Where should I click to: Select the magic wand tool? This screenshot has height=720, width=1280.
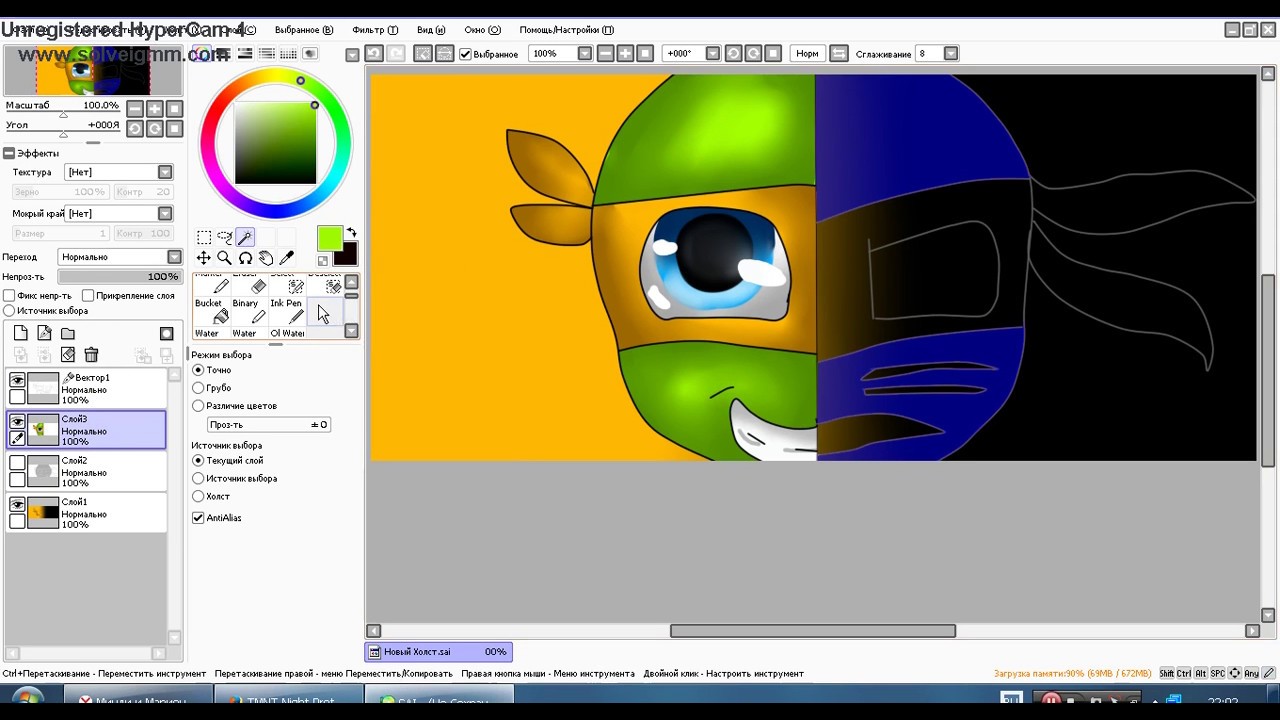pos(245,237)
